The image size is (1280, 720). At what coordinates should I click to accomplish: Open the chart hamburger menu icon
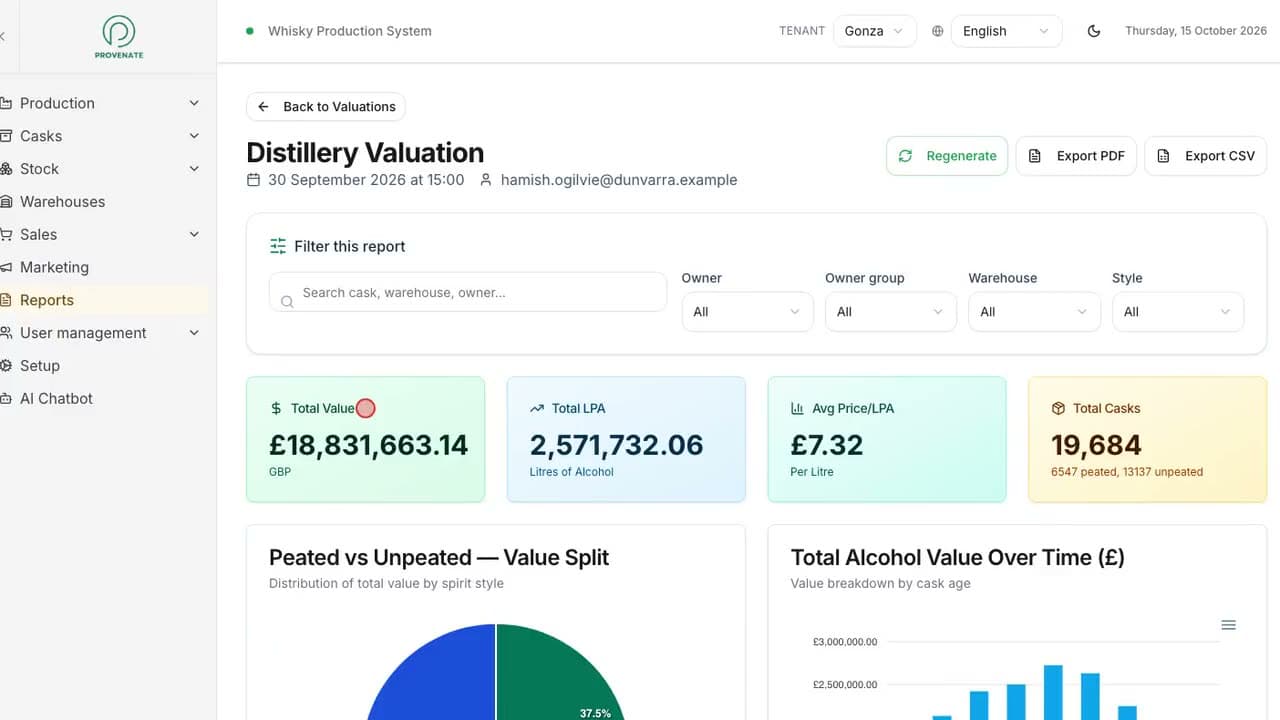[x=1229, y=625]
